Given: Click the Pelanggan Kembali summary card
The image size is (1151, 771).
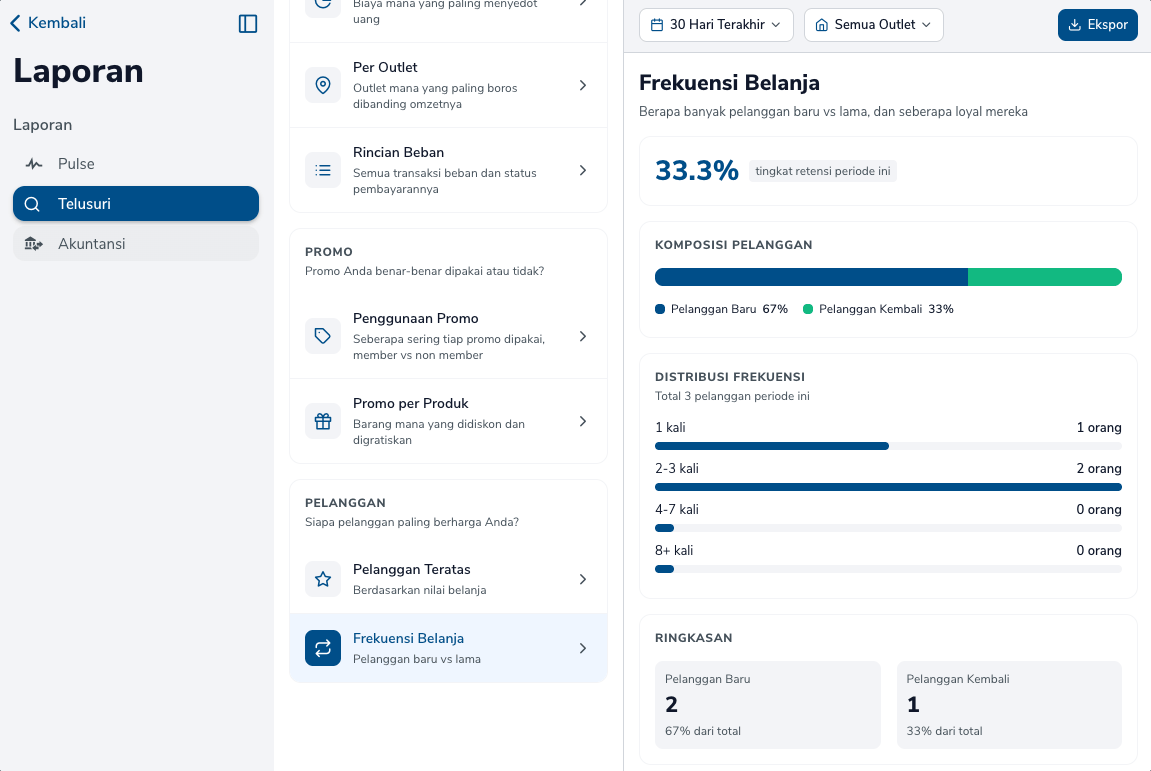Looking at the screenshot, I should 1009,705.
